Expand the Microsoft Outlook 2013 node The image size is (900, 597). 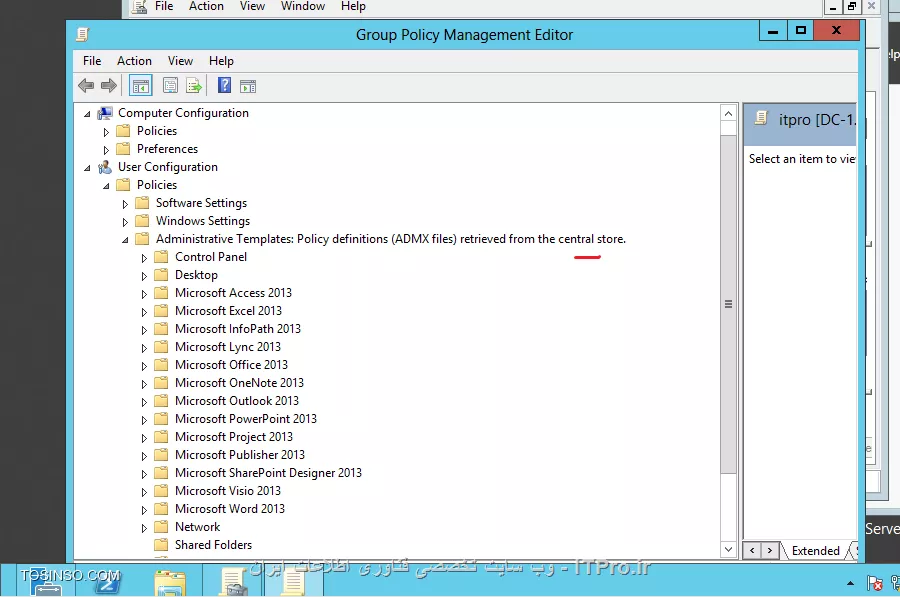pyautogui.click(x=144, y=402)
